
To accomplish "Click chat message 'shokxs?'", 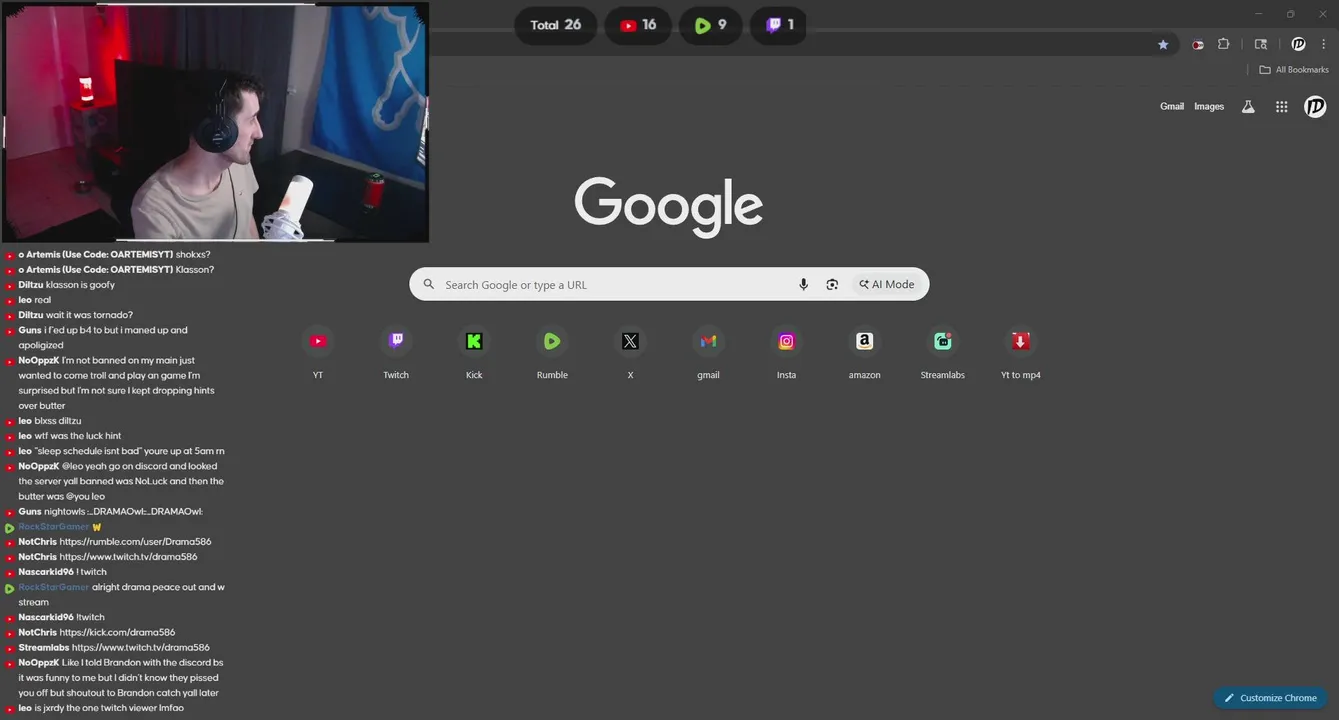I will [x=193, y=255].
